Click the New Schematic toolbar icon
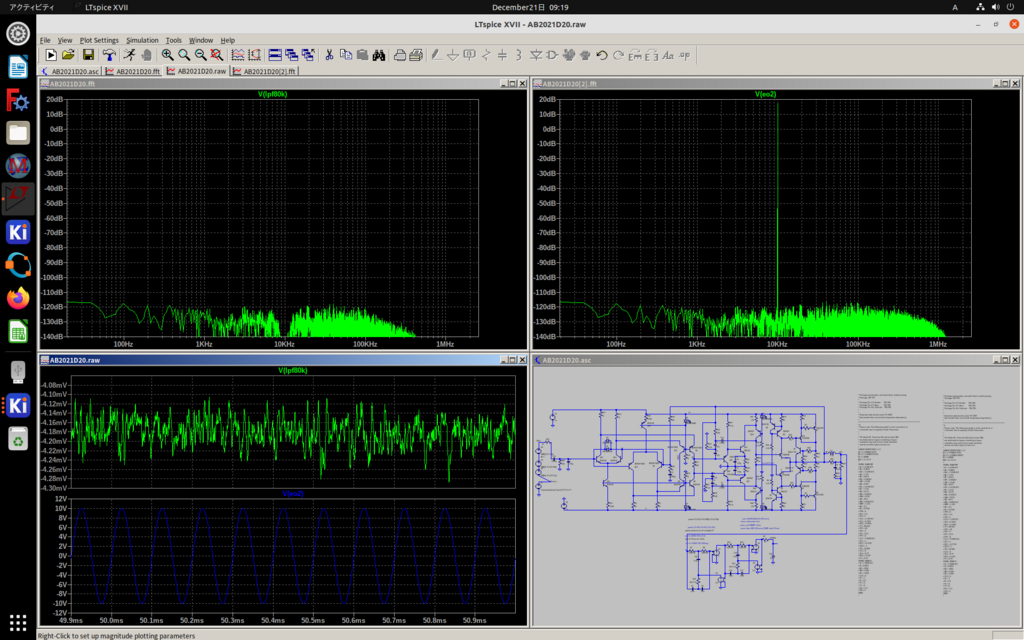 (x=51, y=56)
